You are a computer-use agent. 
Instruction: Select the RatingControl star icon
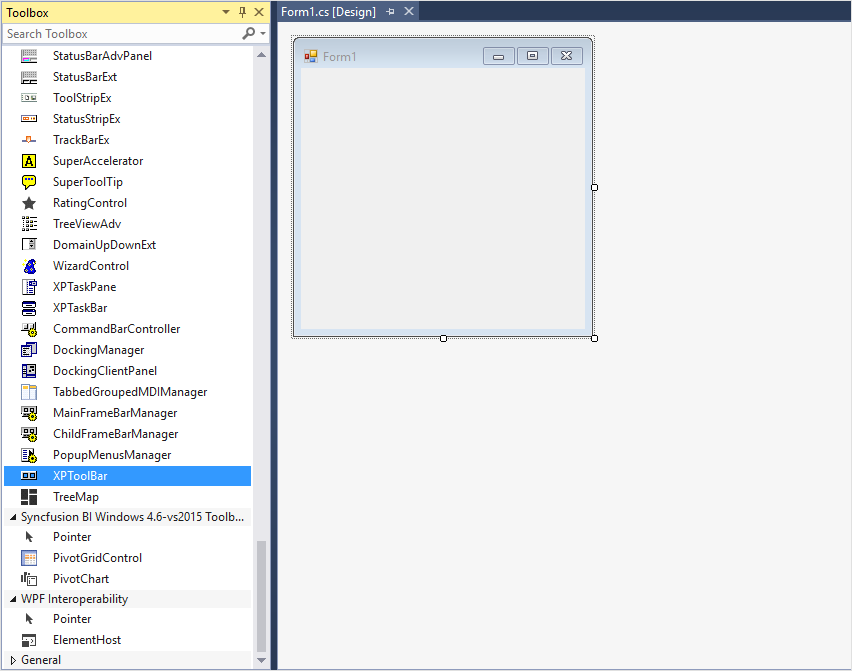(29, 203)
